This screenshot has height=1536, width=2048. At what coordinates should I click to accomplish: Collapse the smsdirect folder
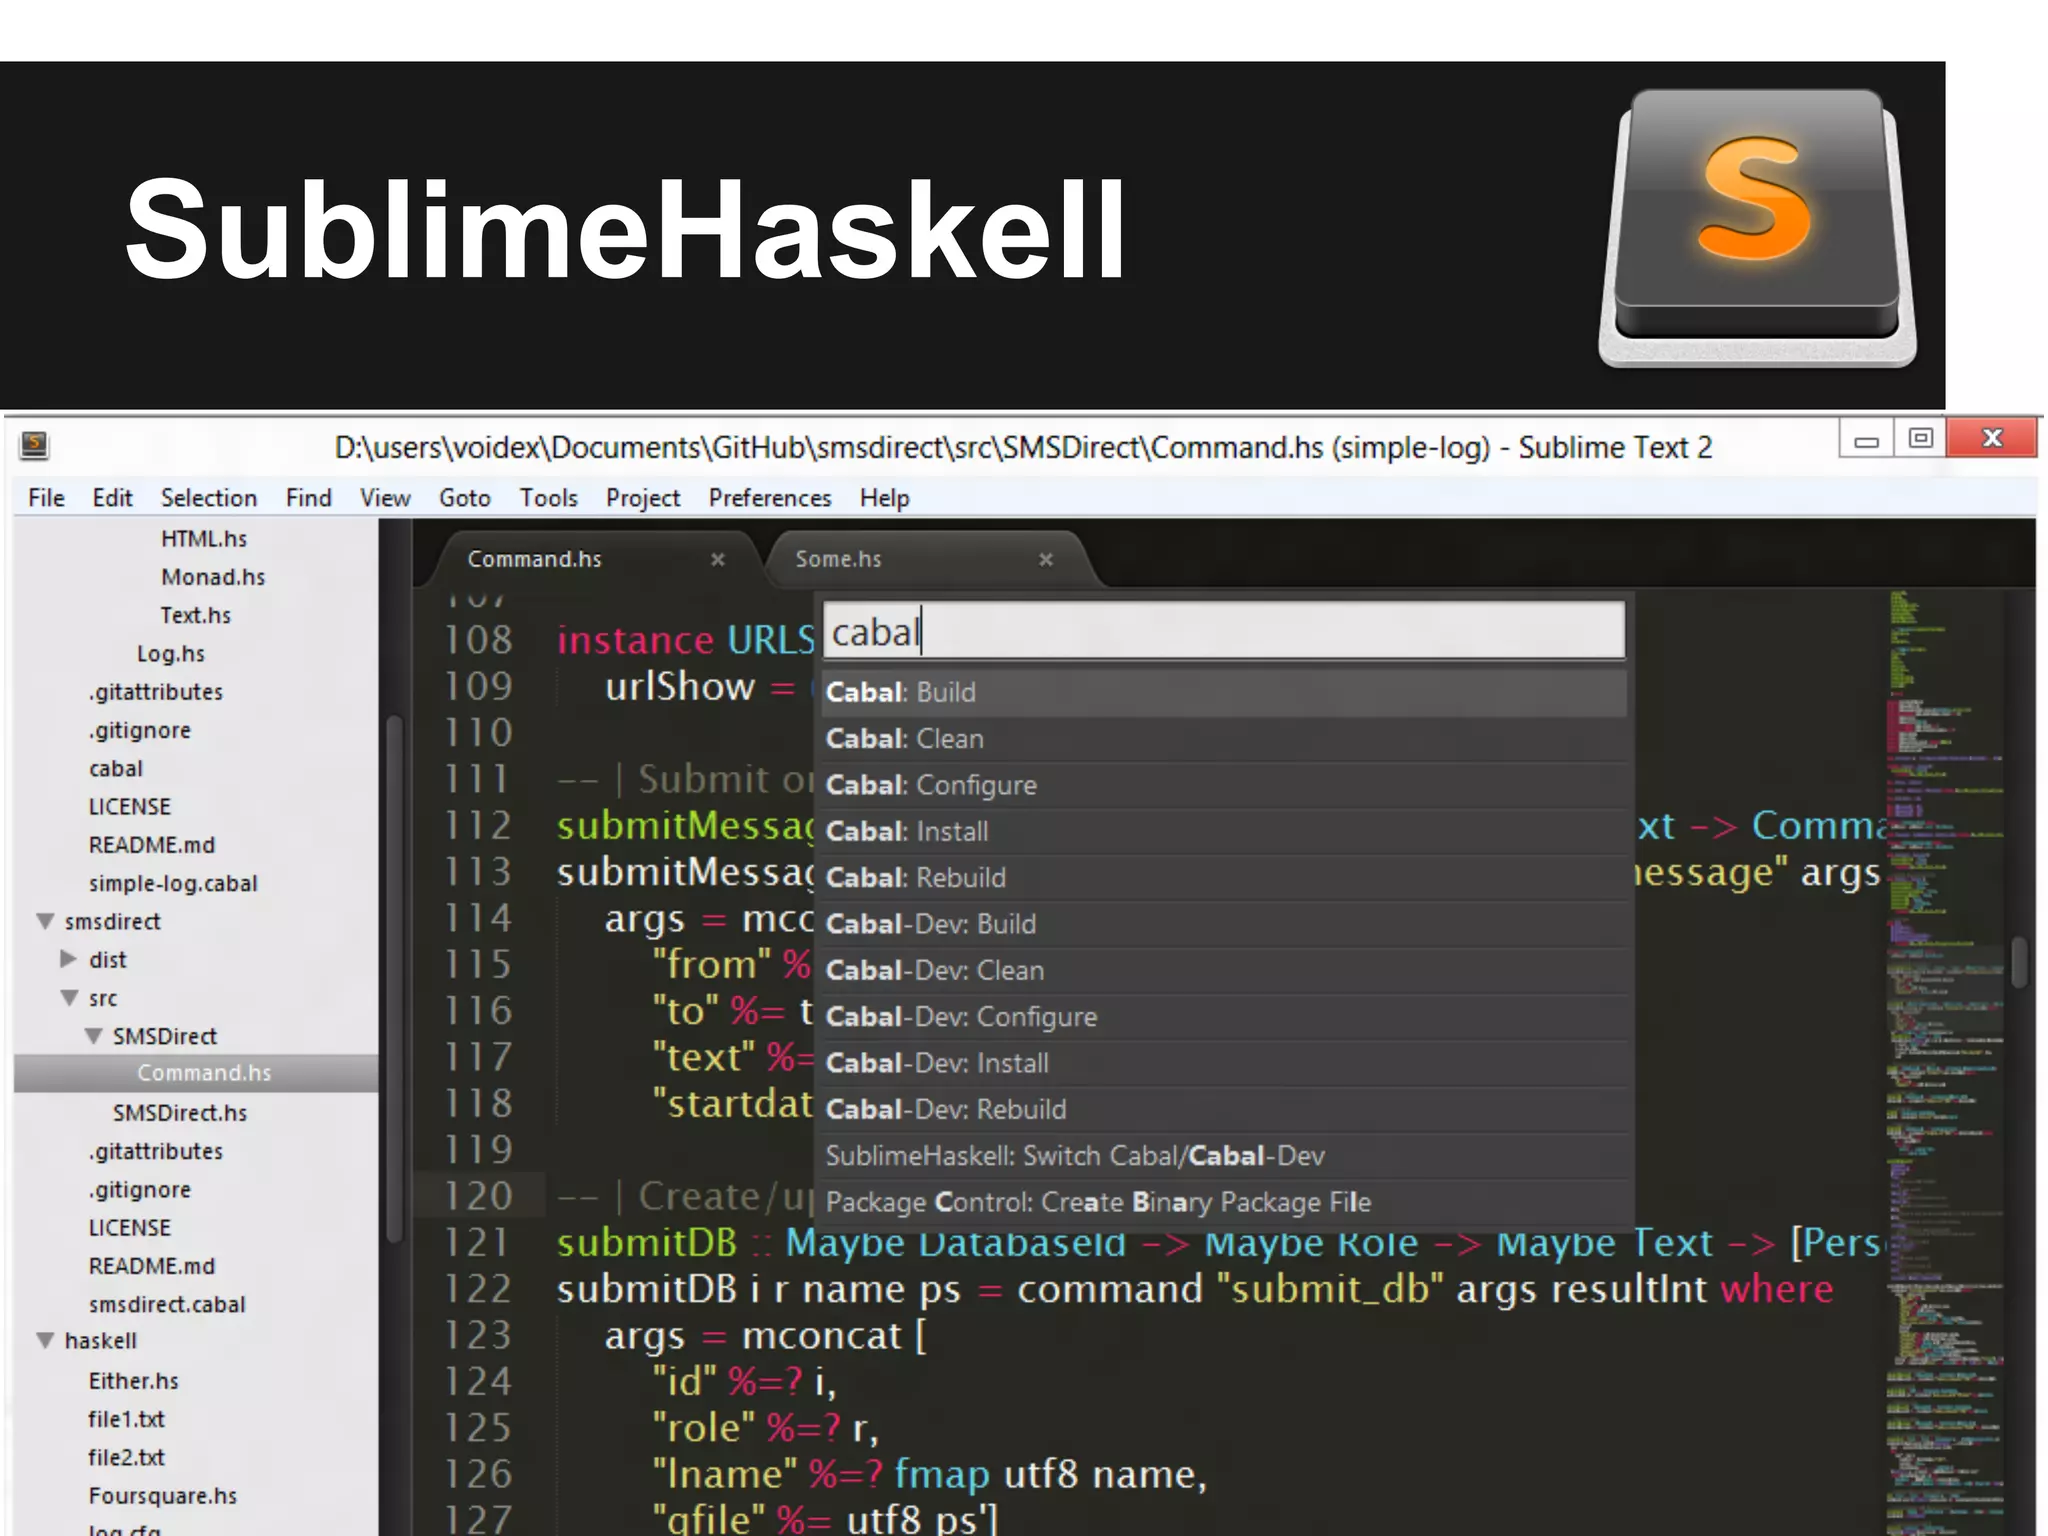45,921
